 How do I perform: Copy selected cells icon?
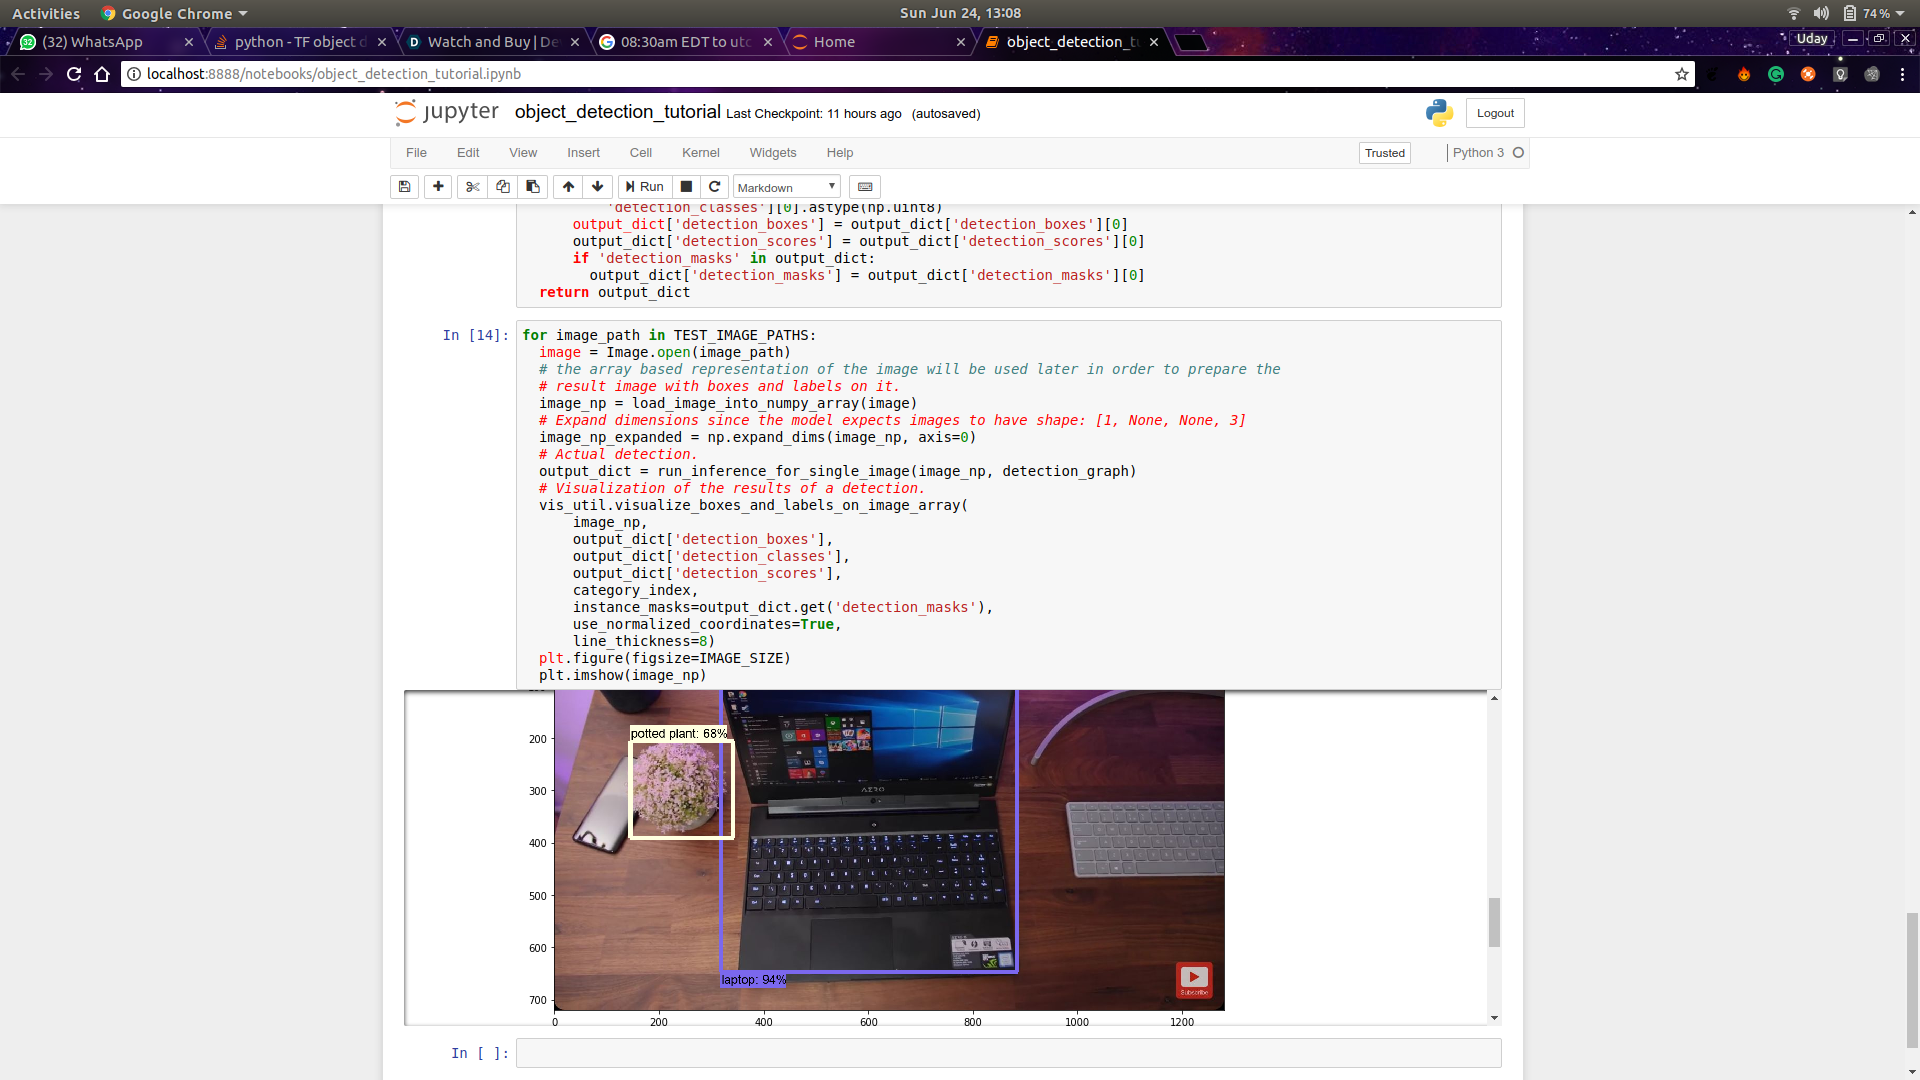503,187
